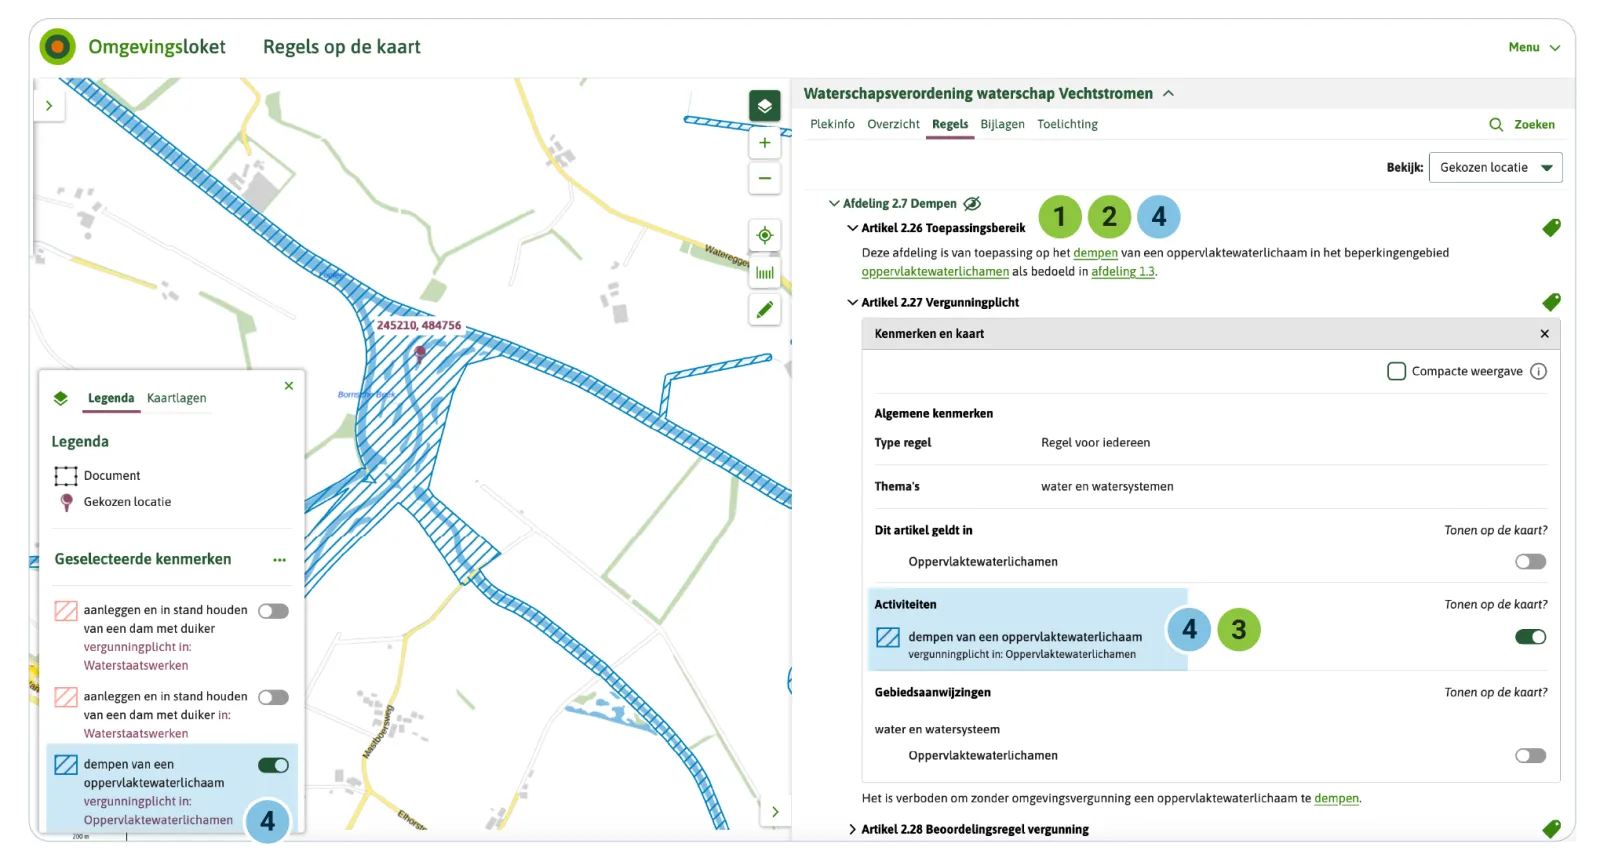
Task: Expand the left side panel arrow
Action: [49, 105]
